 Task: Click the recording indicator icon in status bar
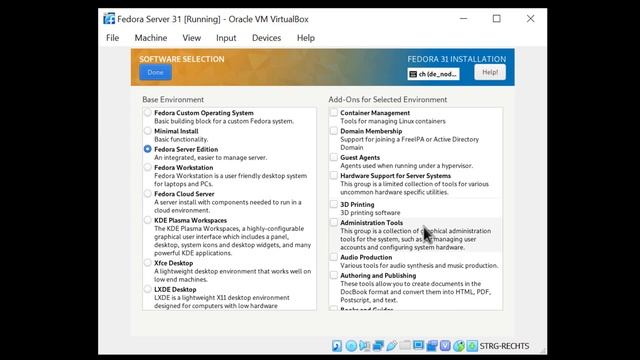[432, 346]
